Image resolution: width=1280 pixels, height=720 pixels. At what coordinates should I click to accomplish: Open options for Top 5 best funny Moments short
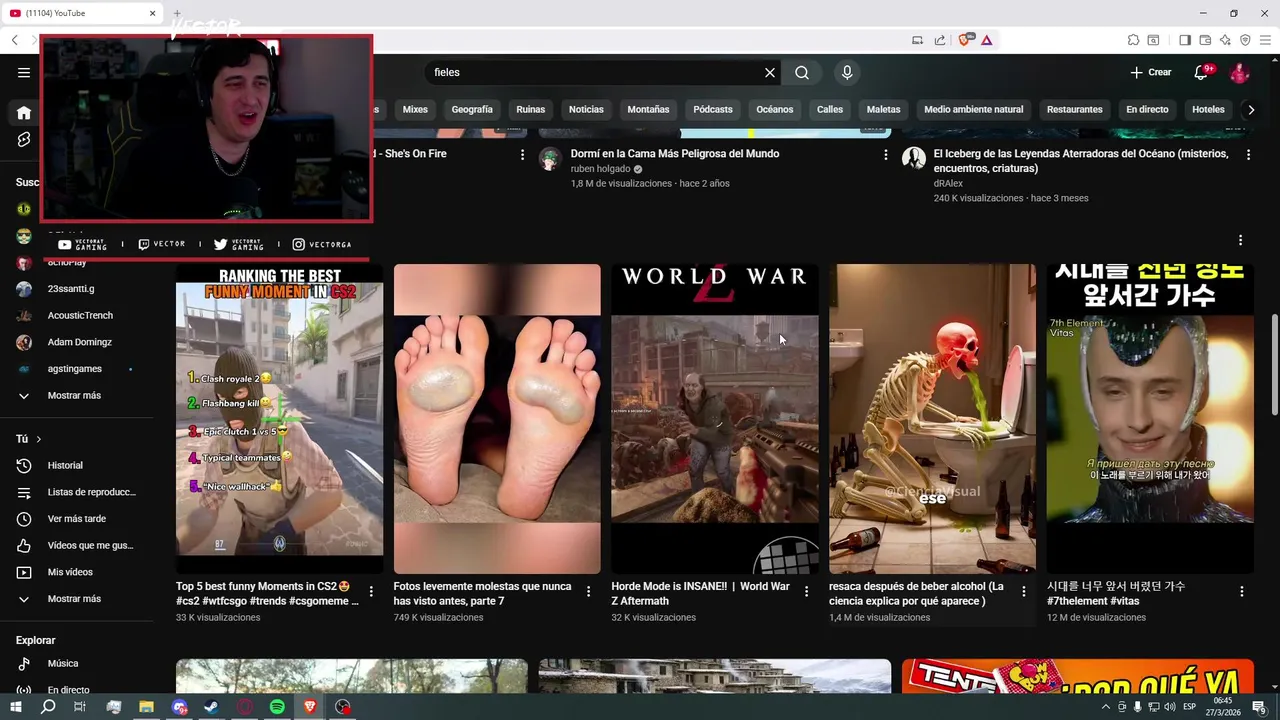click(371, 592)
